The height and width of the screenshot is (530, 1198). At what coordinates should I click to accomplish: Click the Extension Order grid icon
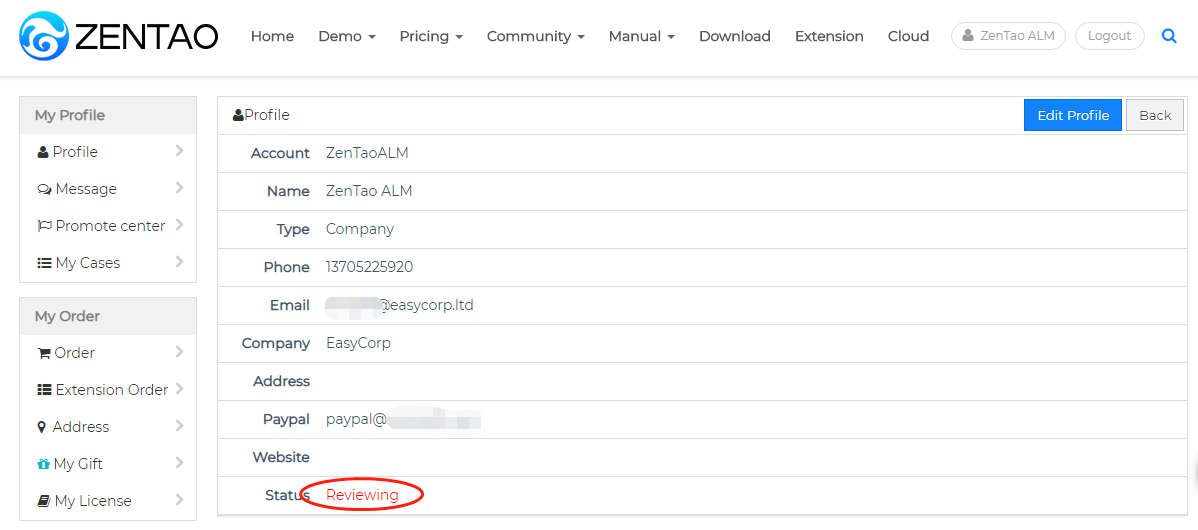(x=44, y=389)
